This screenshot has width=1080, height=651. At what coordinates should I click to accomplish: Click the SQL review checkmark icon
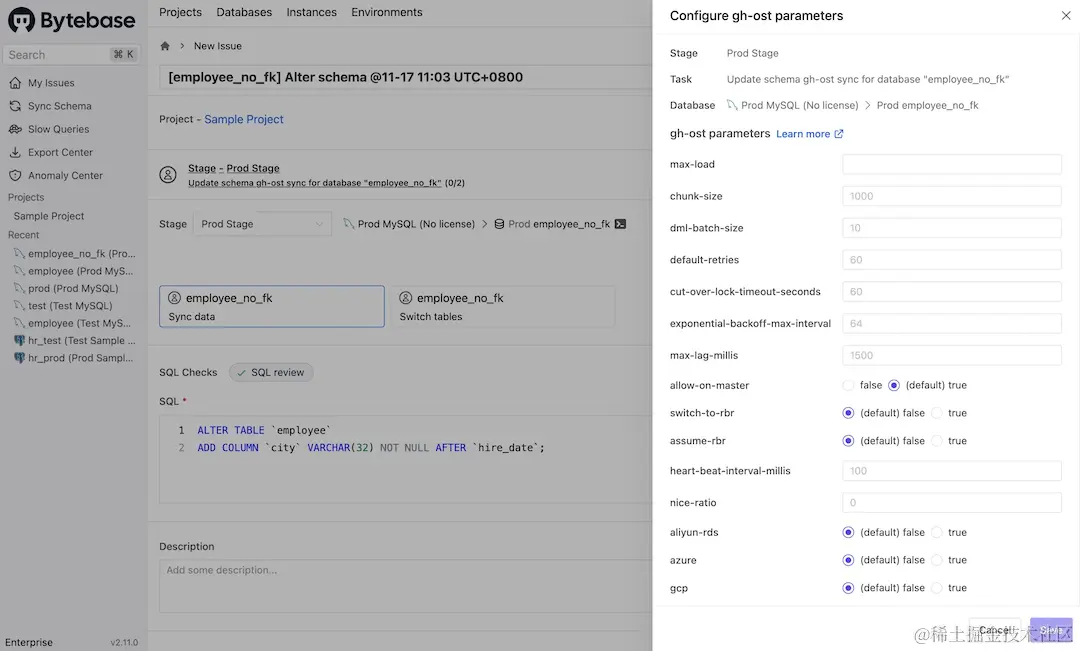click(x=241, y=373)
